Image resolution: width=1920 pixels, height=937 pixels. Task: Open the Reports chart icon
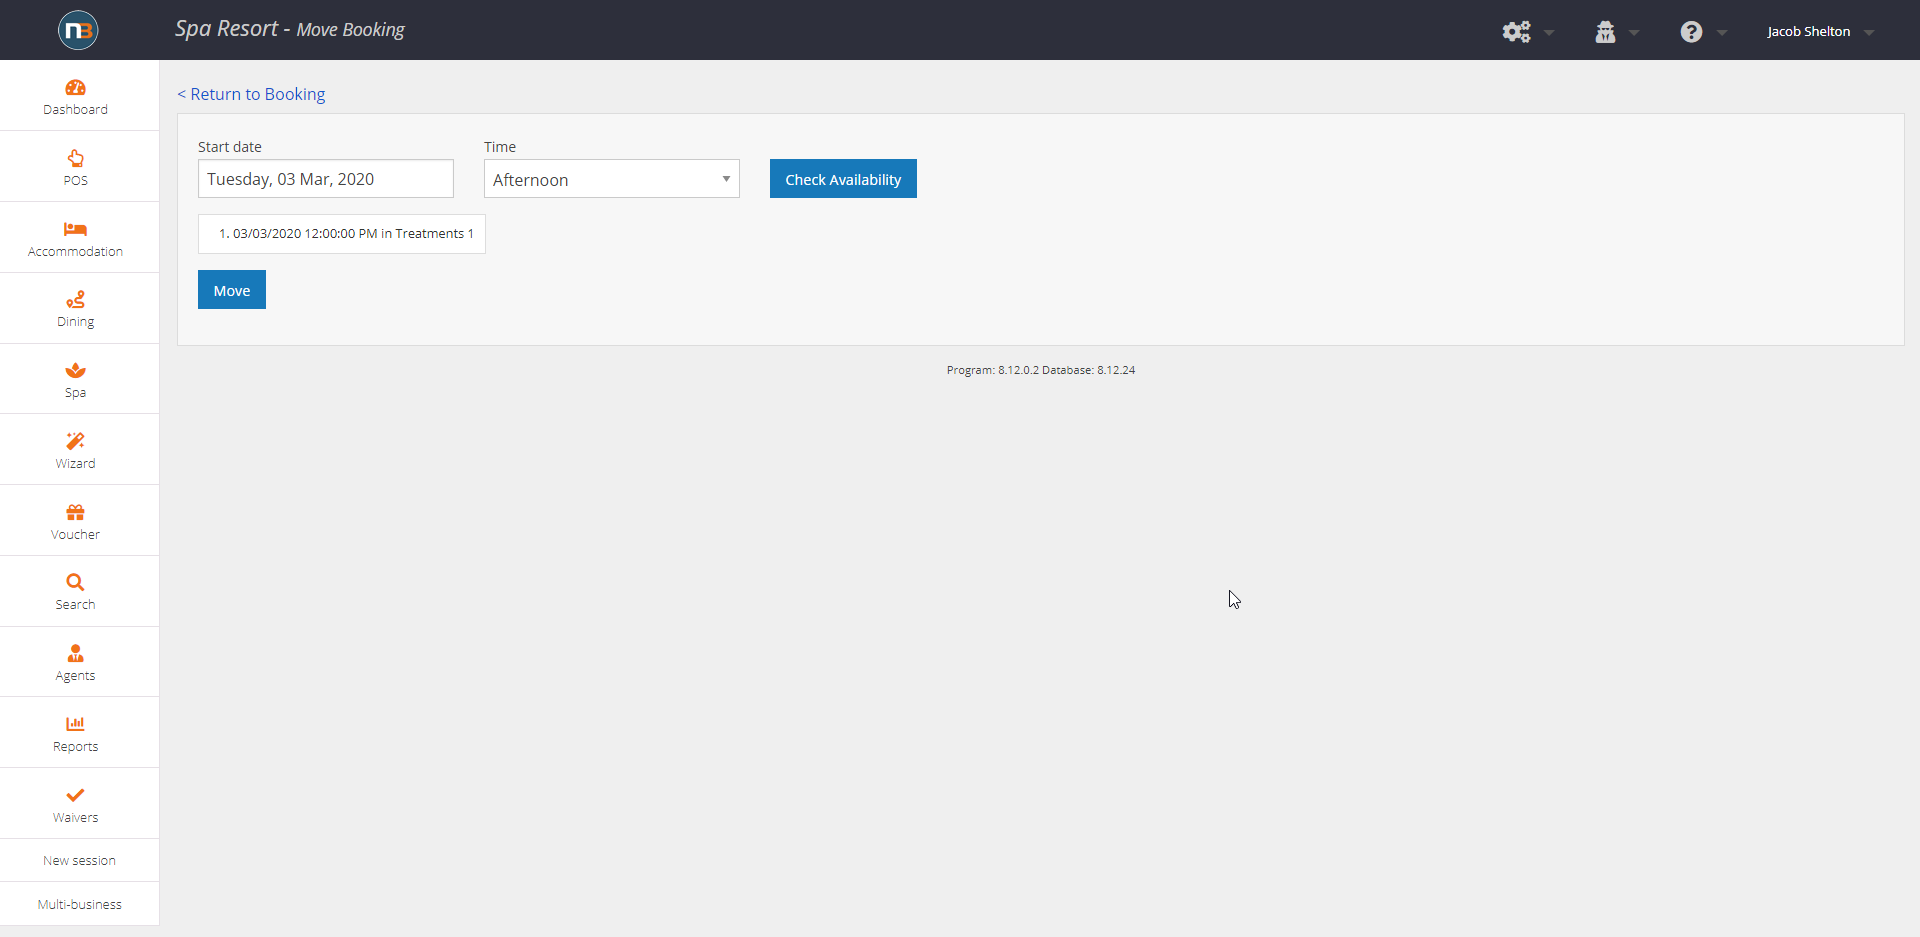tap(75, 724)
